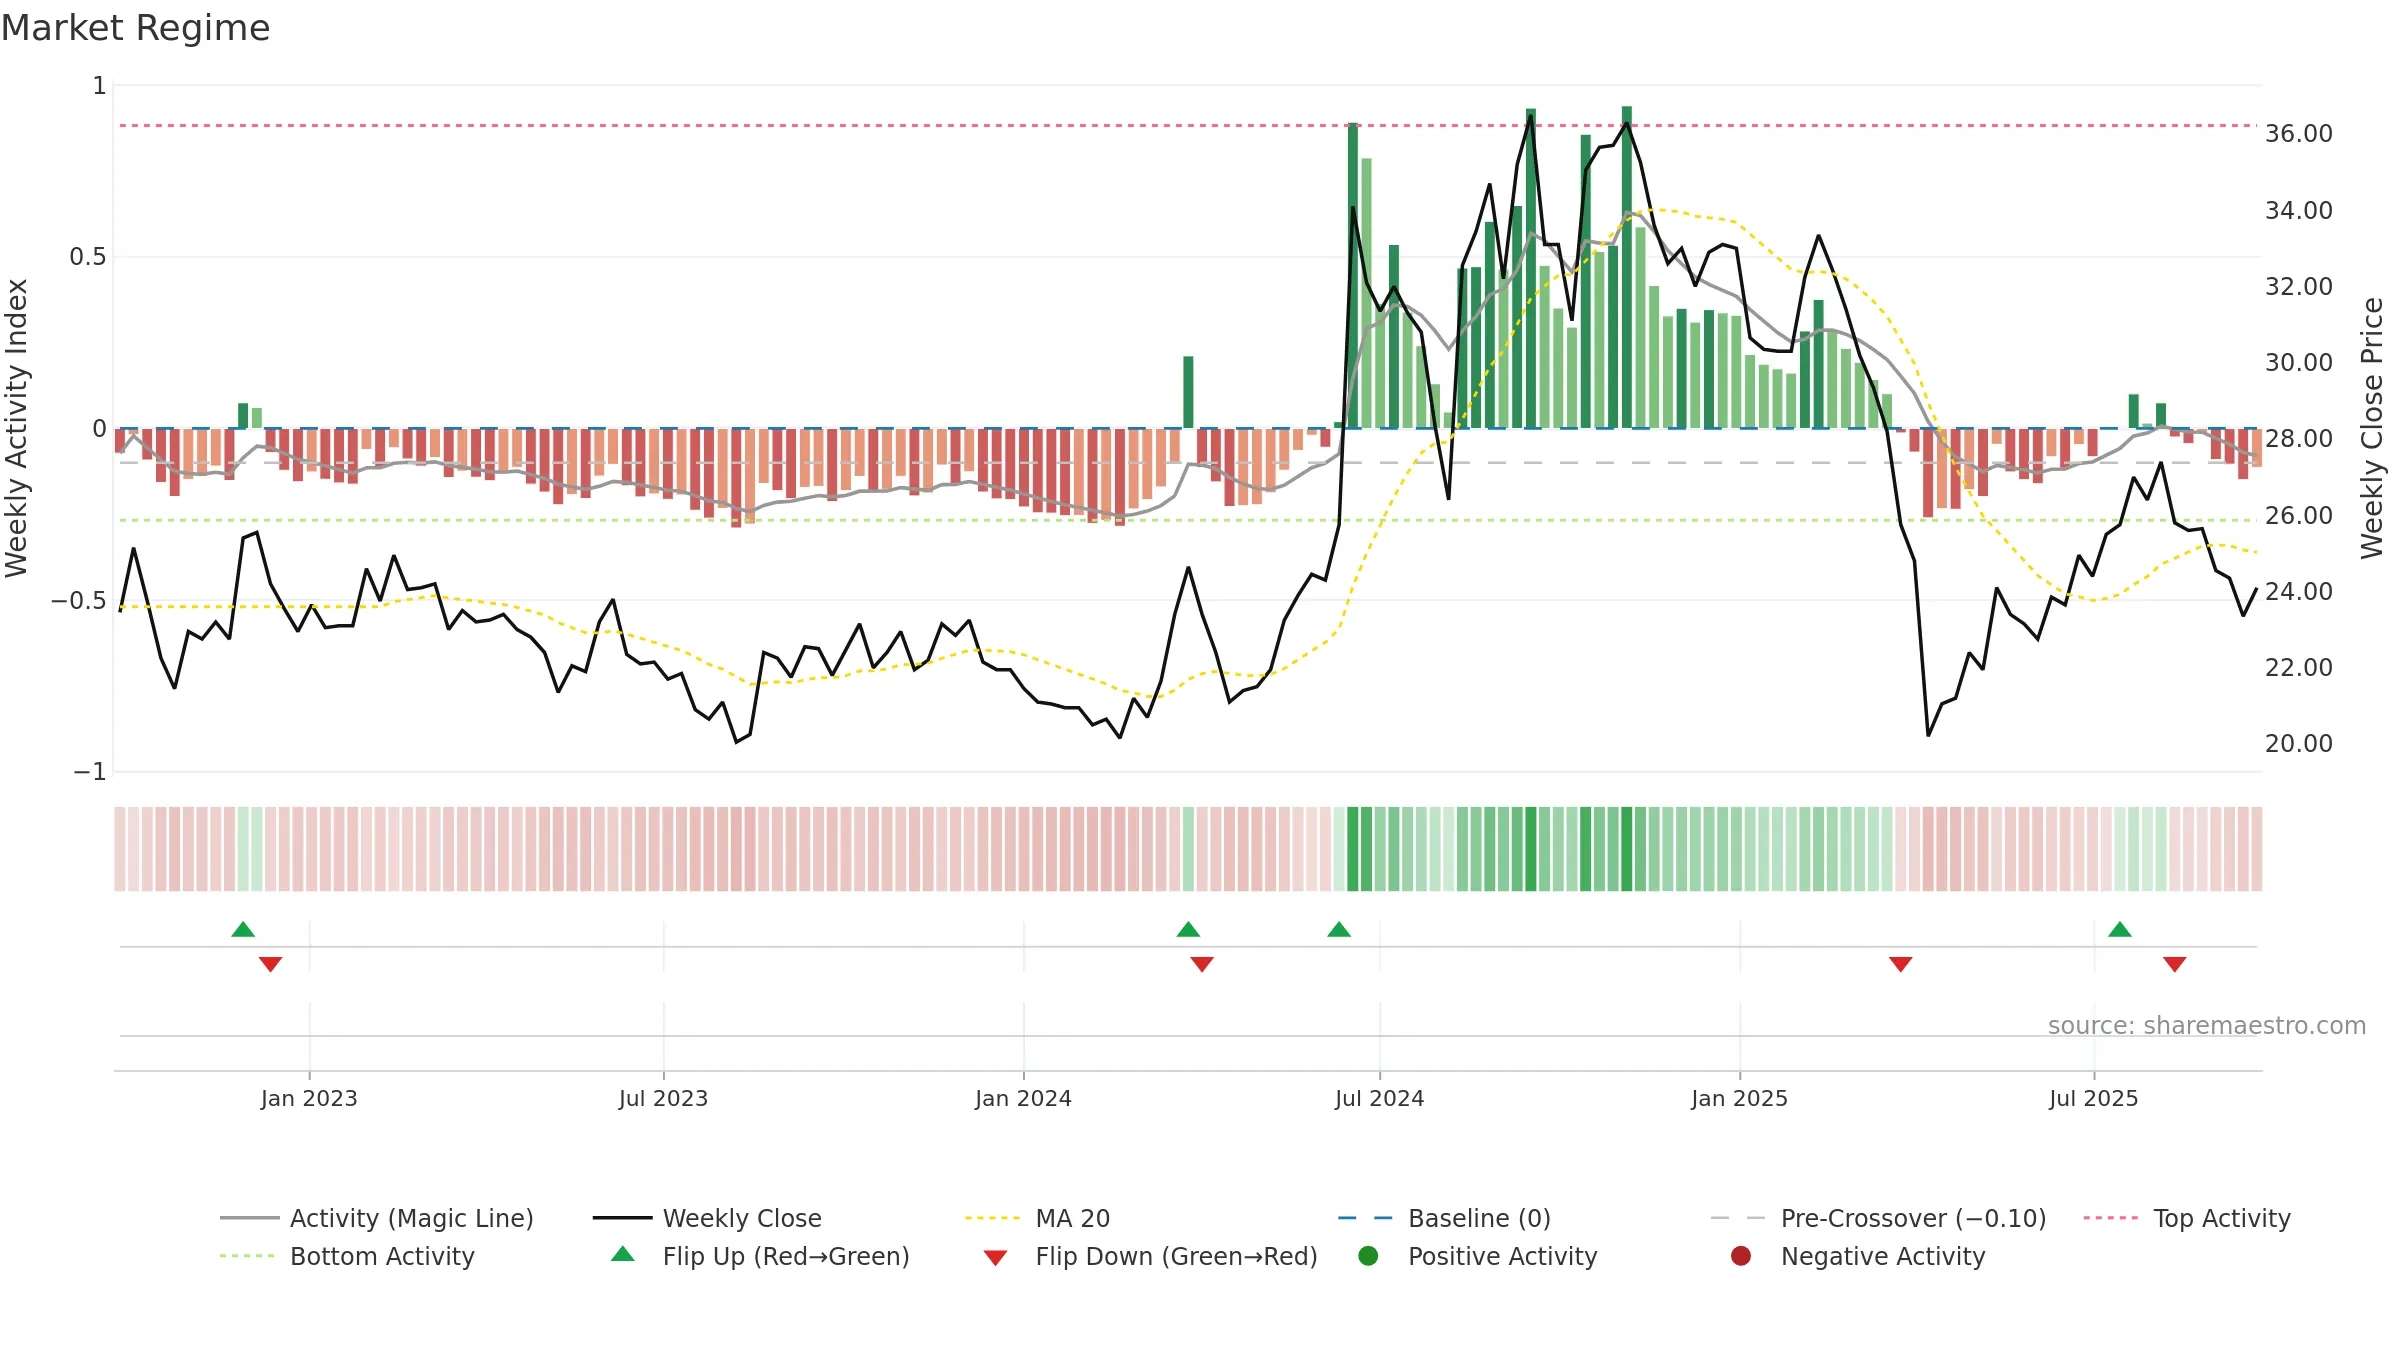This screenshot has width=2400, height=1350.
Task: Select the flip-down triangle before Jan 2023
Action: 271,964
